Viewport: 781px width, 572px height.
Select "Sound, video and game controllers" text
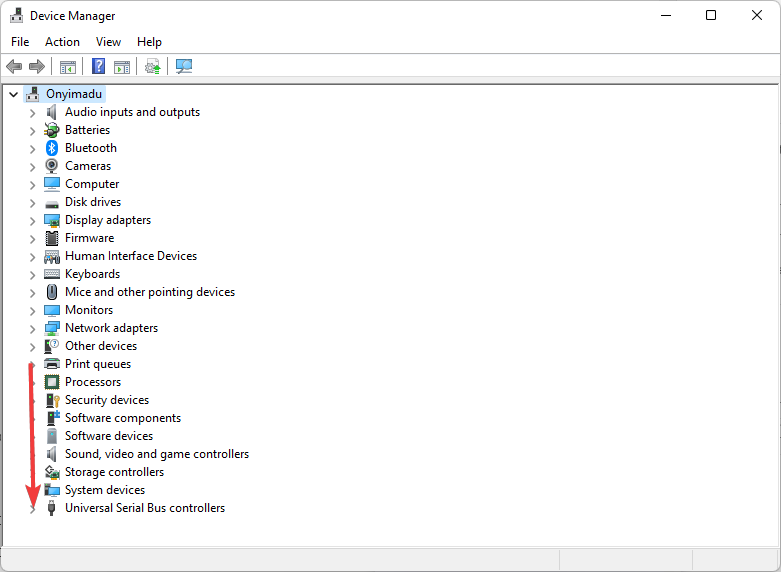[157, 454]
